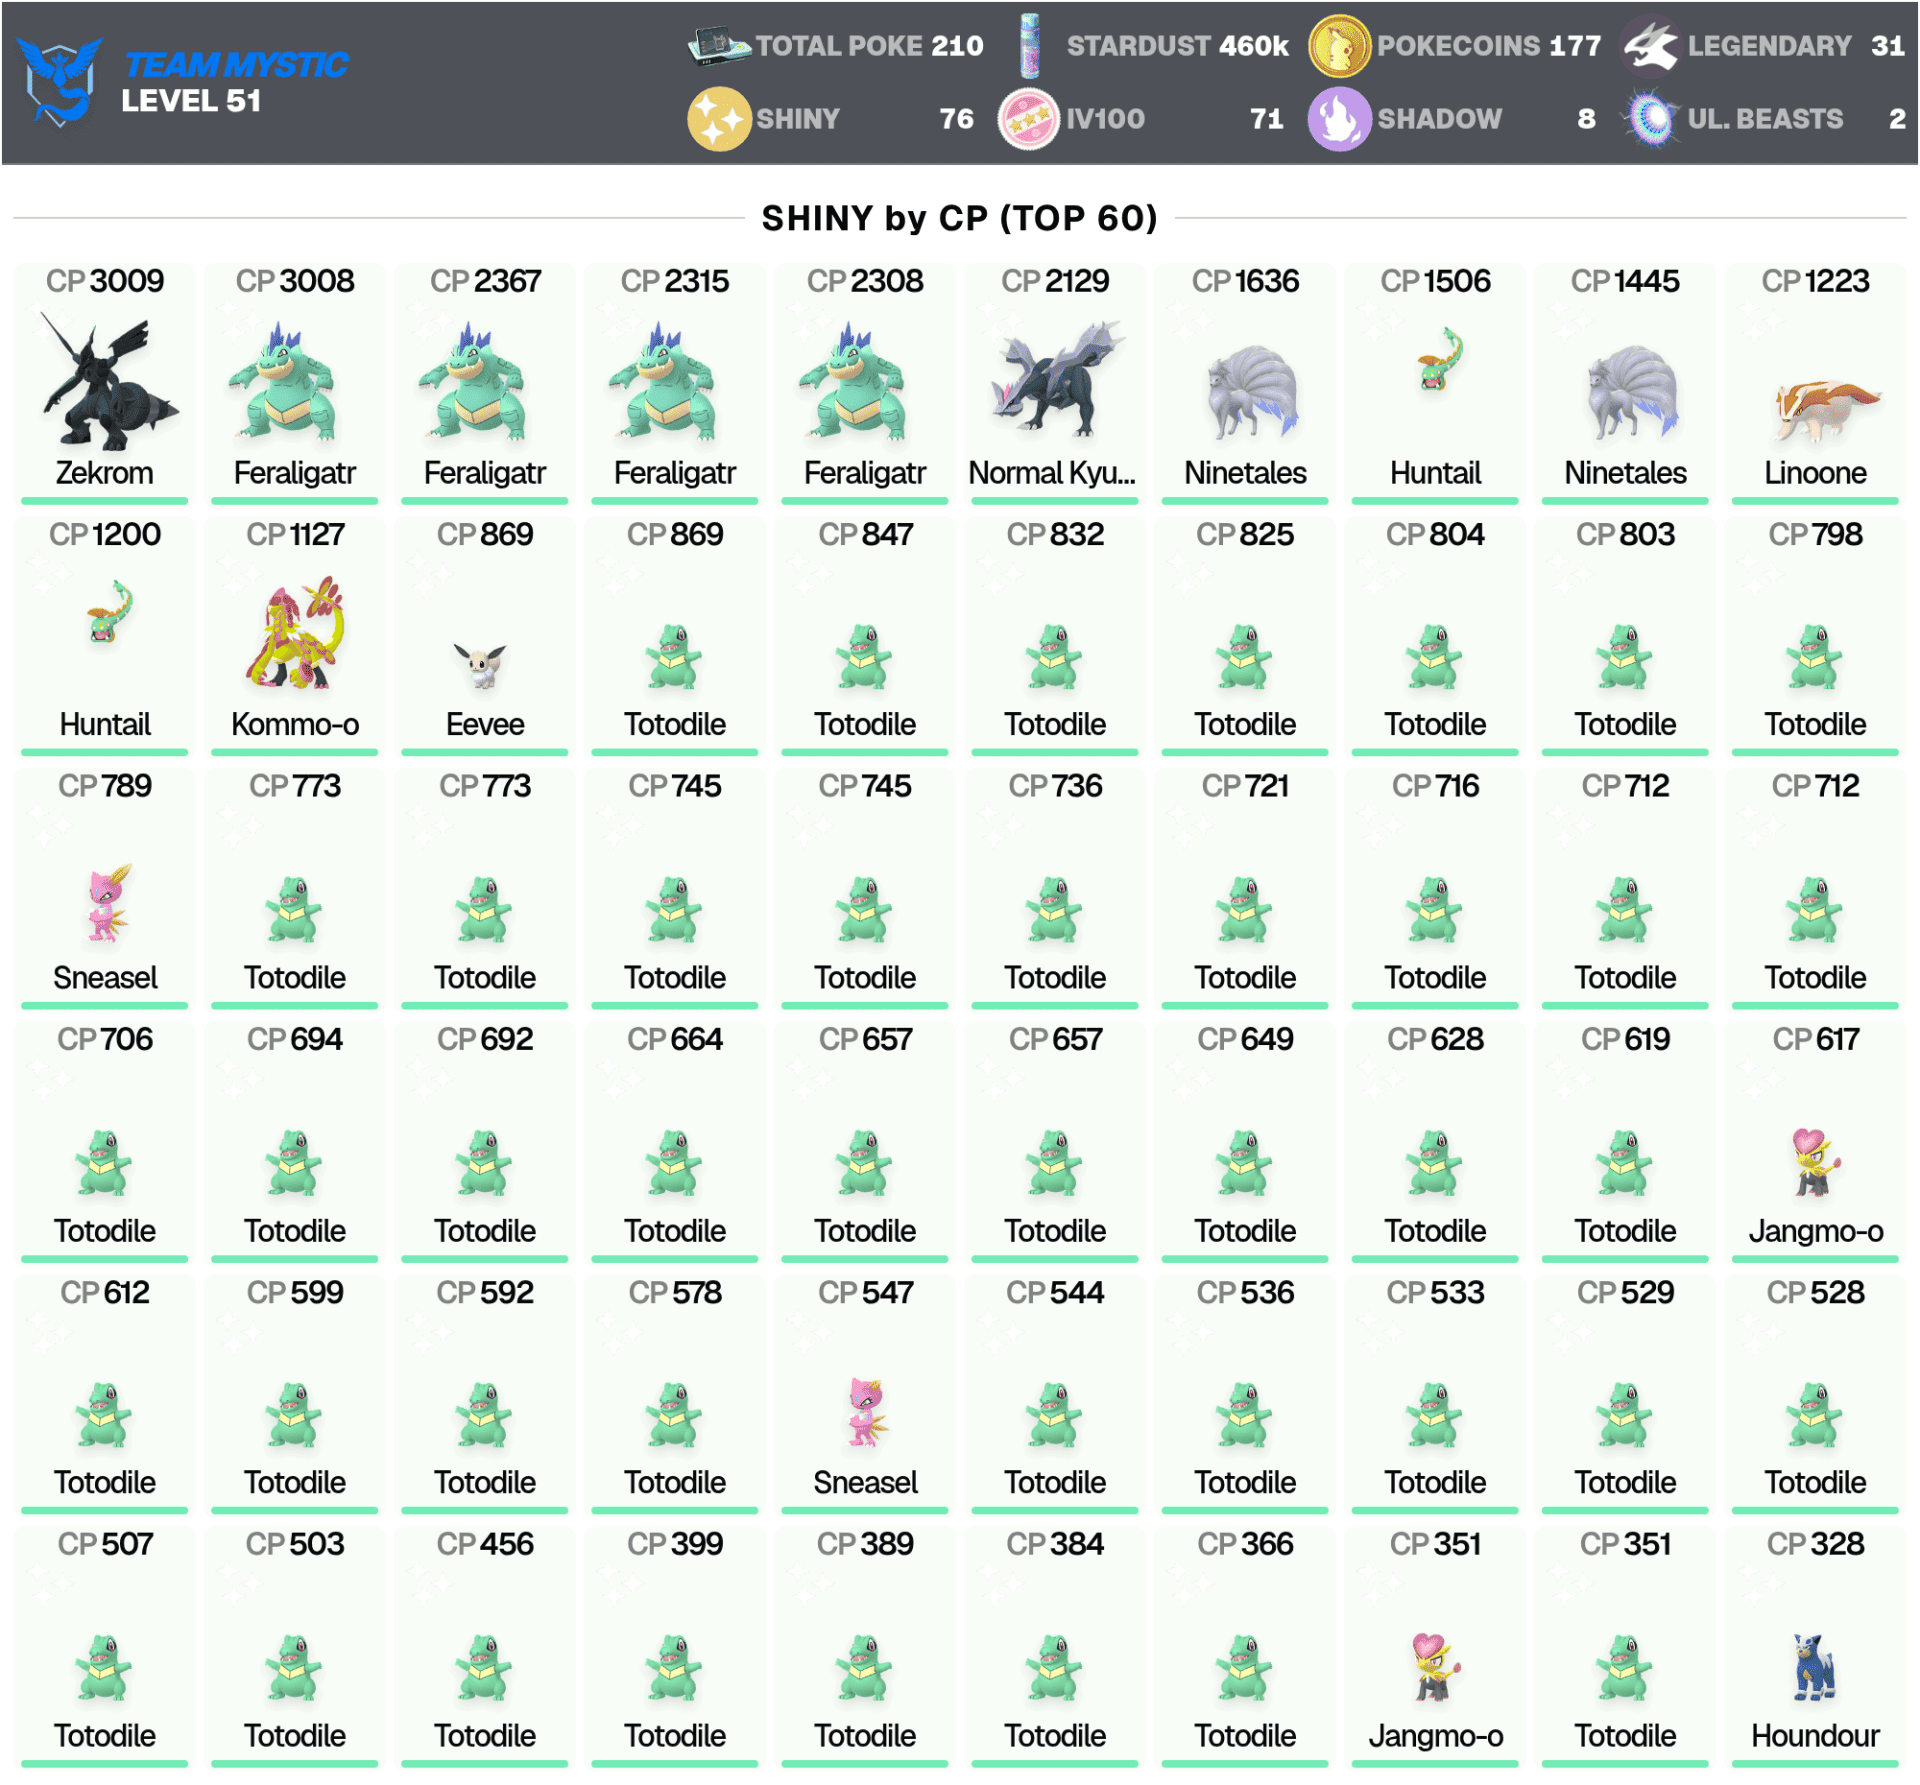
Task: Select the Totodile CP 528 sprite
Action: pos(1814,1415)
